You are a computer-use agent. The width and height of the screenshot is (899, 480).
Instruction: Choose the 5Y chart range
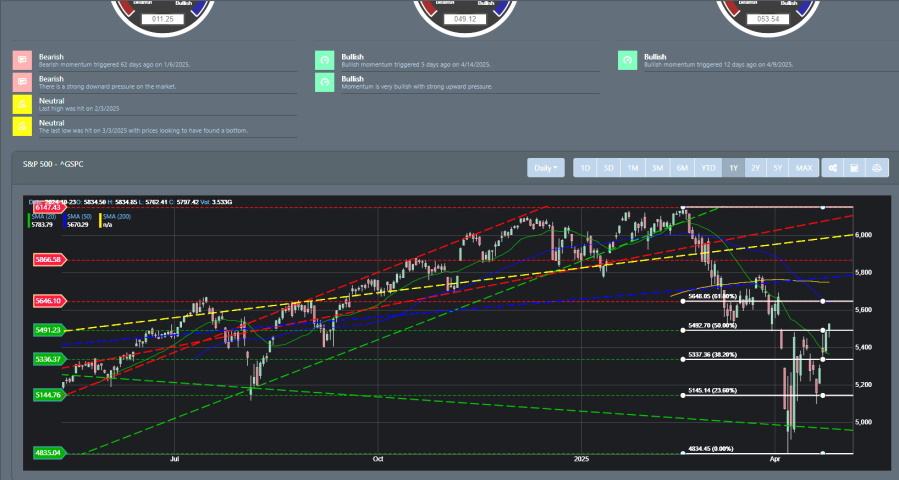pos(778,168)
